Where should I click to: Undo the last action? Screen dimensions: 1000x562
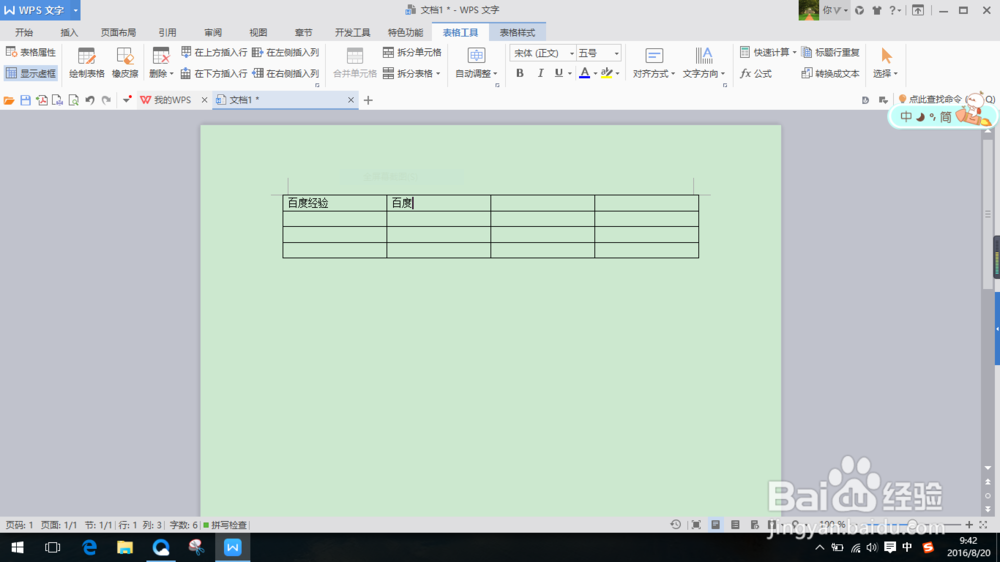point(90,100)
